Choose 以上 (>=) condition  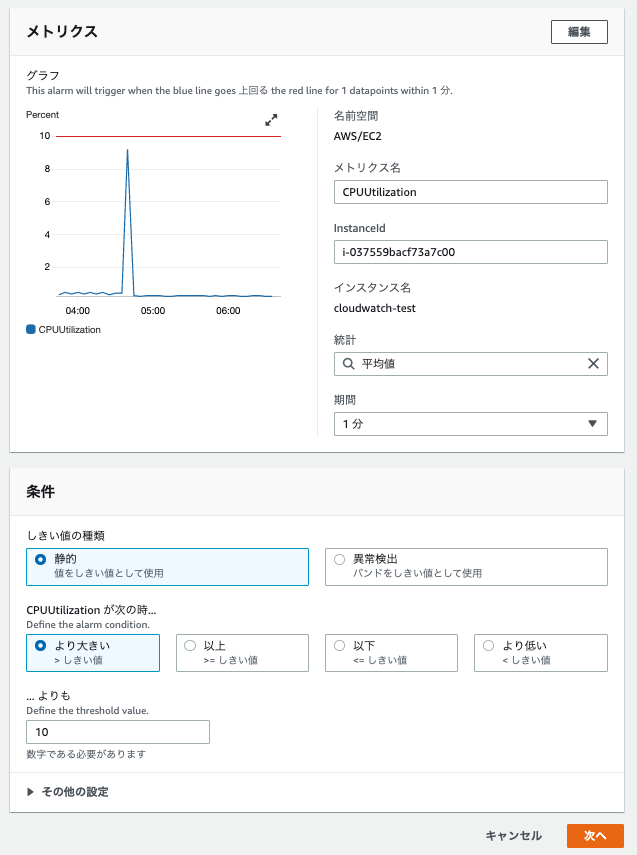(242, 653)
